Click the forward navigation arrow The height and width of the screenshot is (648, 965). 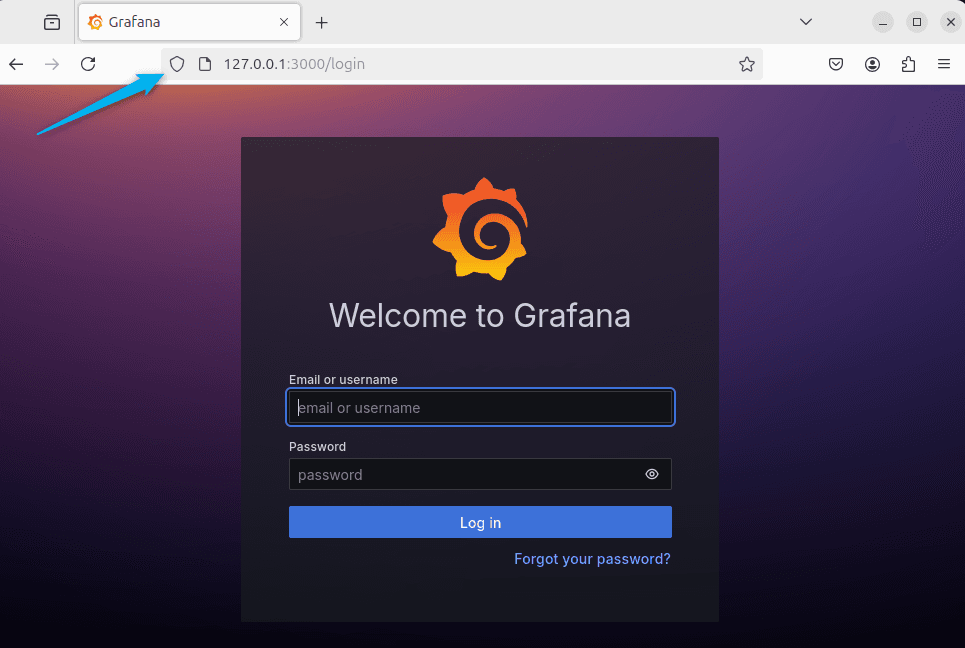click(52, 63)
